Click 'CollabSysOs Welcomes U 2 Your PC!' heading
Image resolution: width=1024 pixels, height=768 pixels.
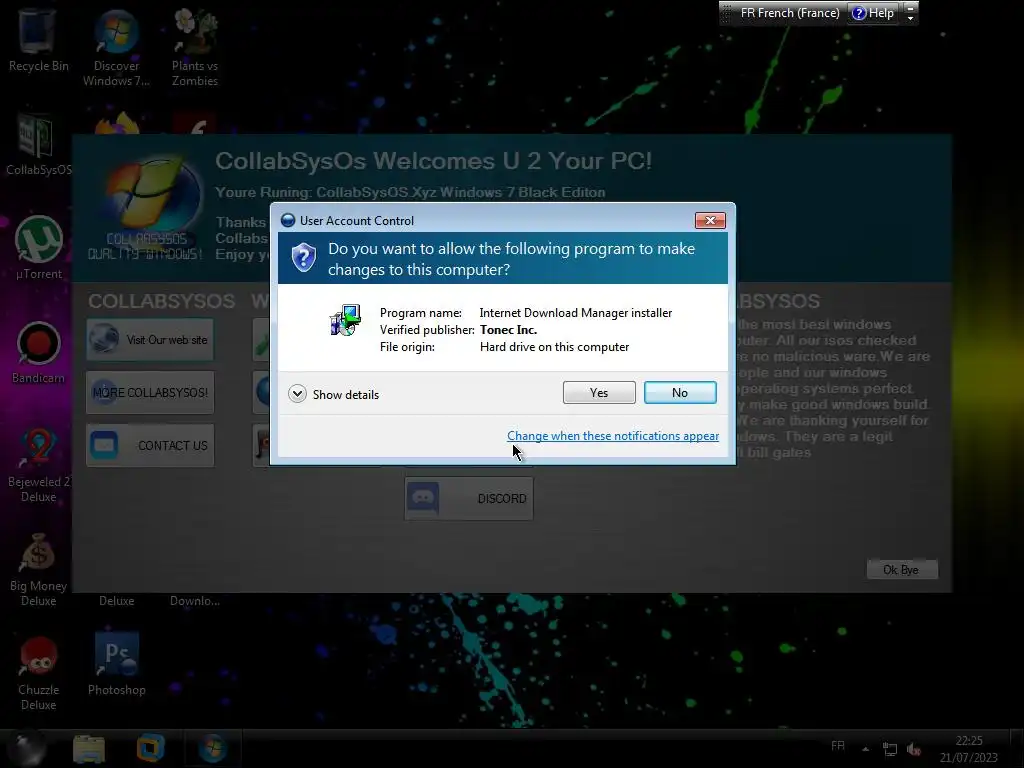coord(434,161)
